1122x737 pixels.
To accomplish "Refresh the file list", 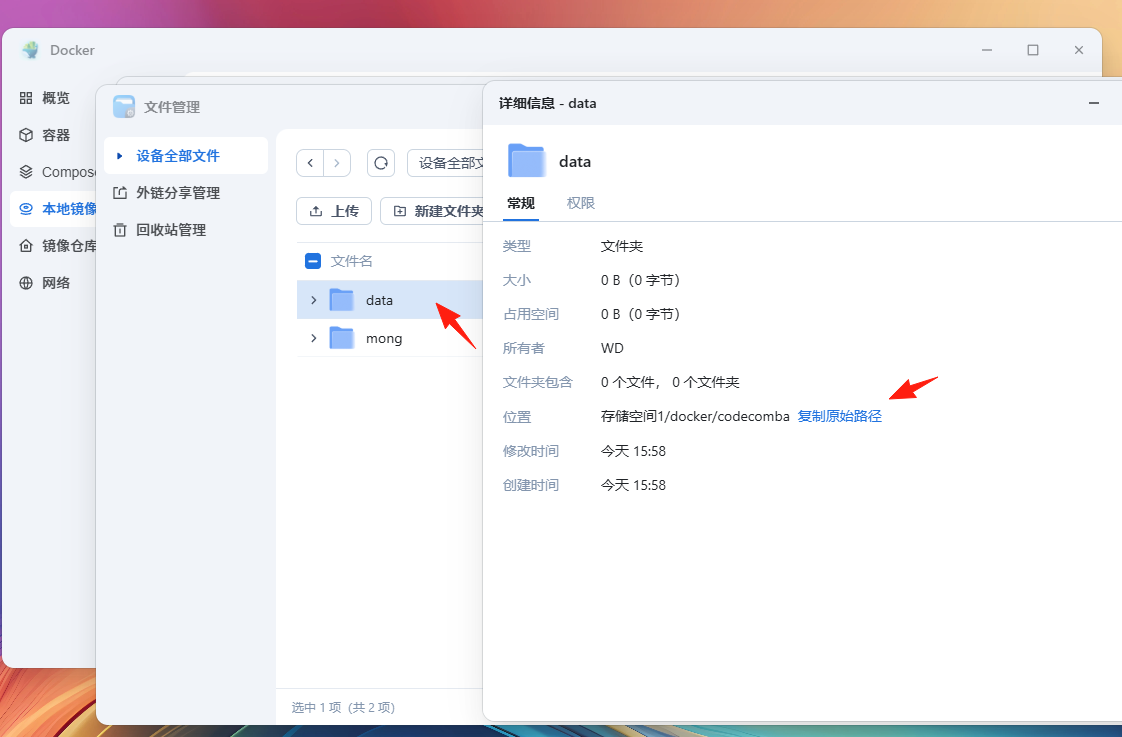I will [381, 163].
